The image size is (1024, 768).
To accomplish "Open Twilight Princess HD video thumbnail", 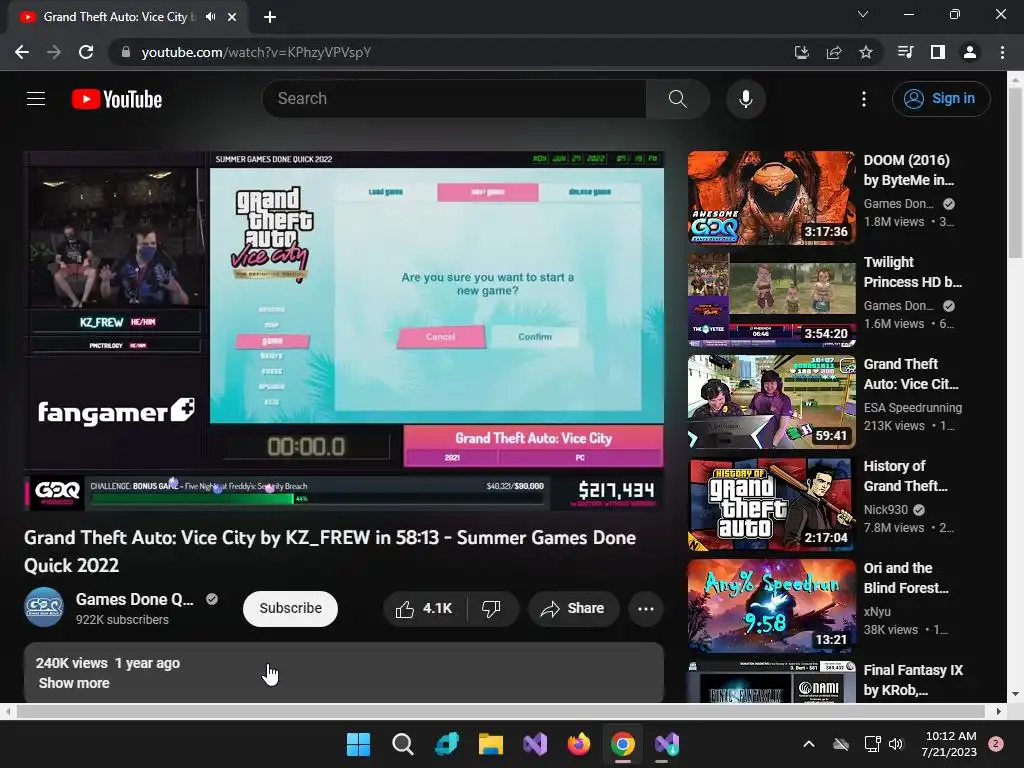I will pyautogui.click(x=771, y=300).
